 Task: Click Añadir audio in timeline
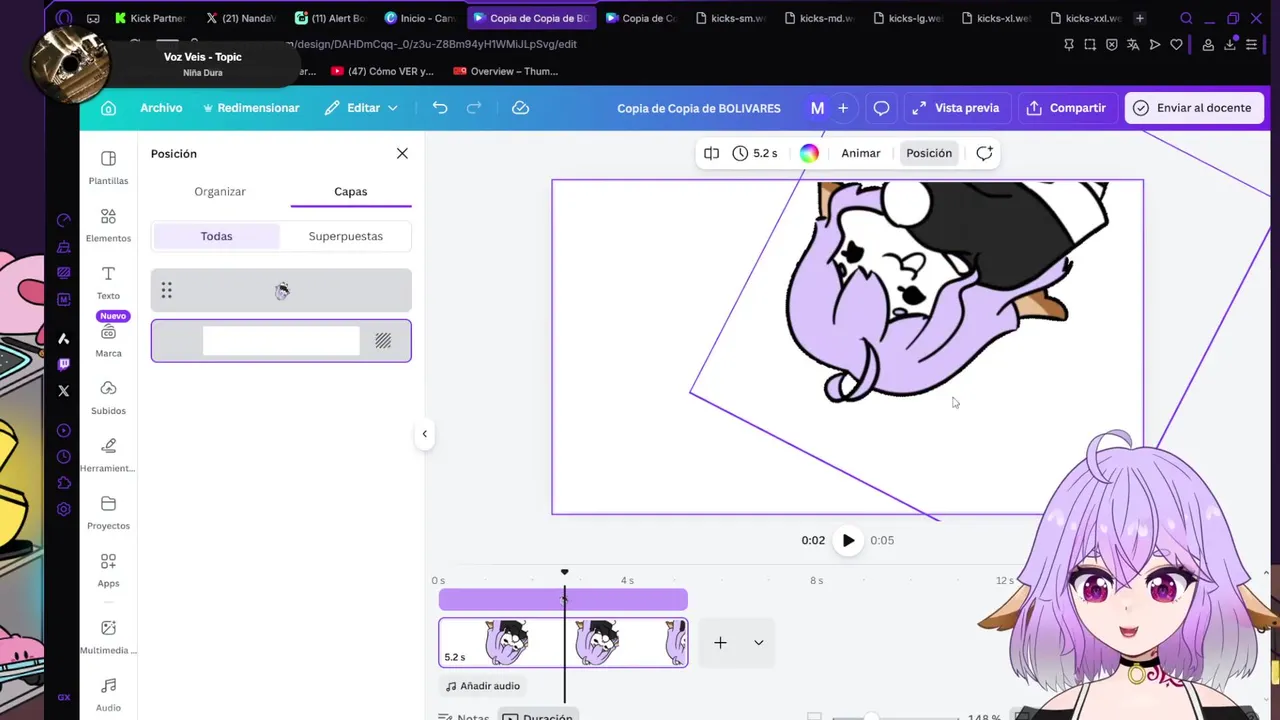pyautogui.click(x=483, y=686)
